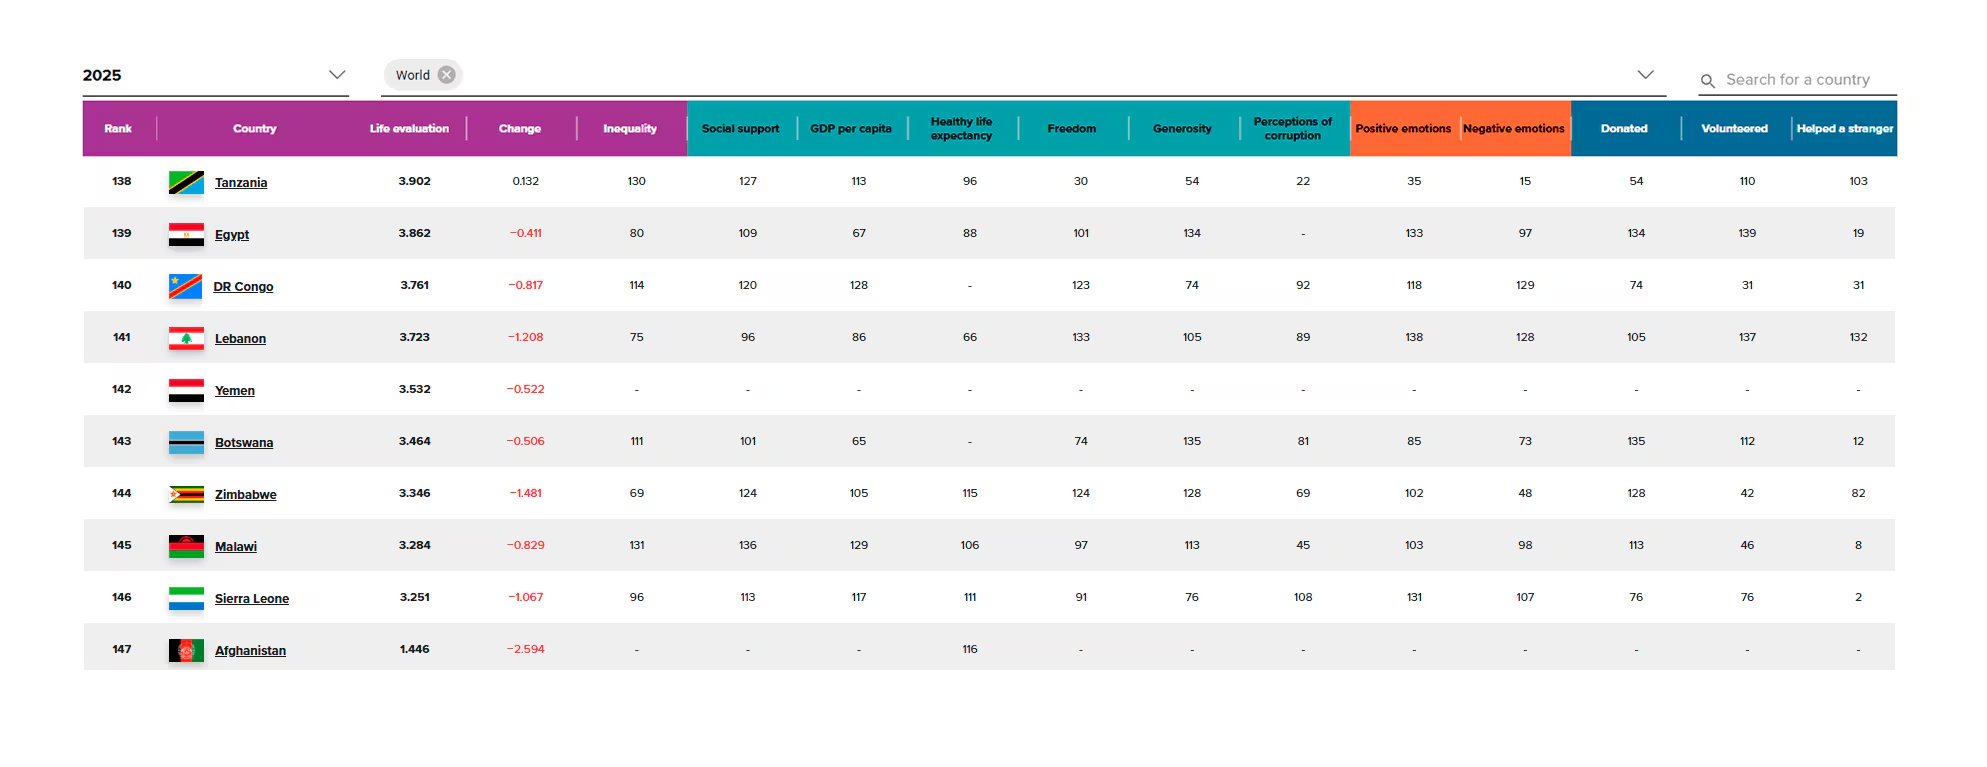The image size is (1987, 767).
Task: Click the DR Congo flag icon
Action: tap(186, 286)
